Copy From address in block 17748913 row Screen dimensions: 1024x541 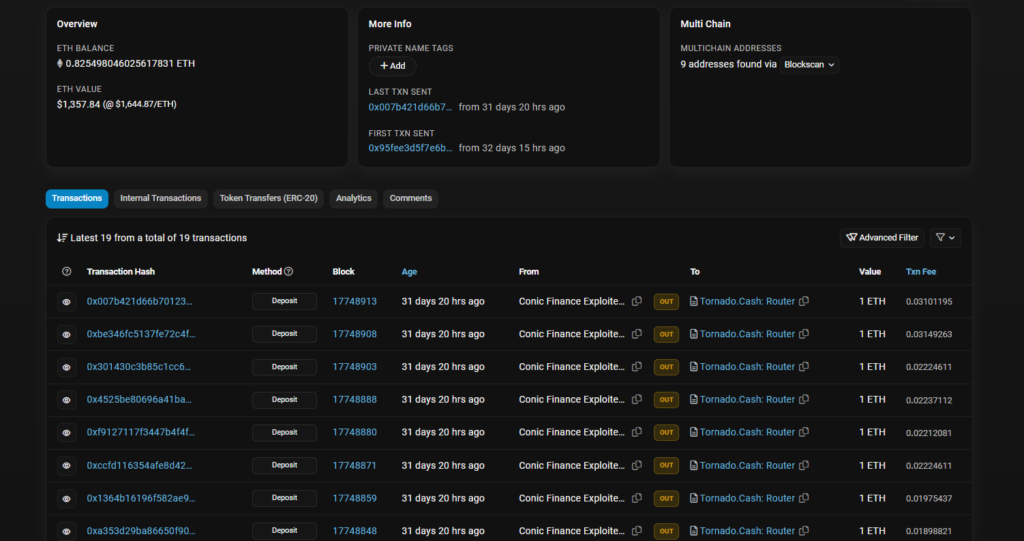tap(637, 301)
